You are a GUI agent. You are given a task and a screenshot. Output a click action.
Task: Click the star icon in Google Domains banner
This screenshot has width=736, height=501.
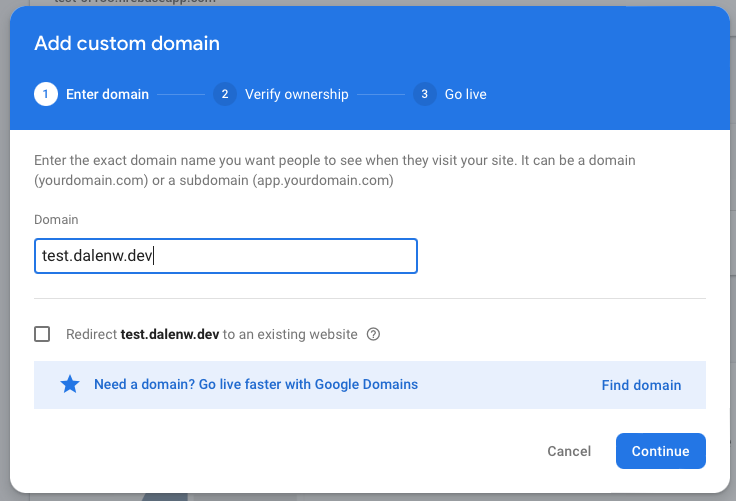(70, 385)
